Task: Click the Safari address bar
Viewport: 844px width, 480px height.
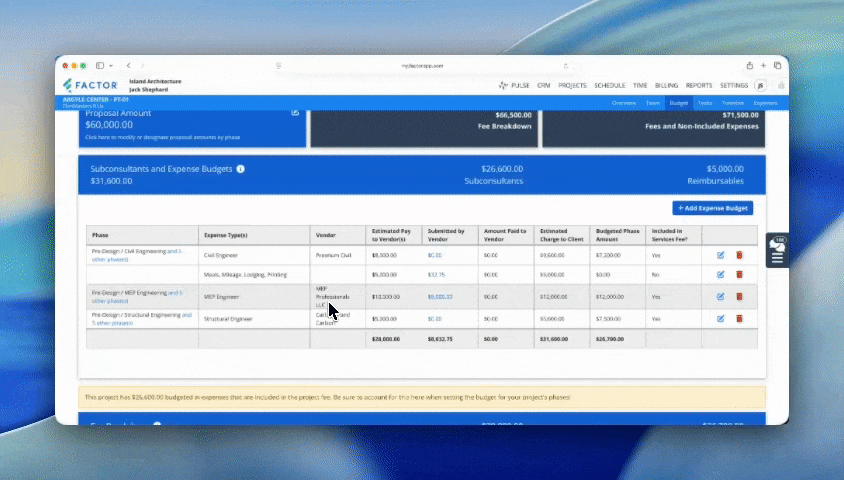Action: pos(422,66)
